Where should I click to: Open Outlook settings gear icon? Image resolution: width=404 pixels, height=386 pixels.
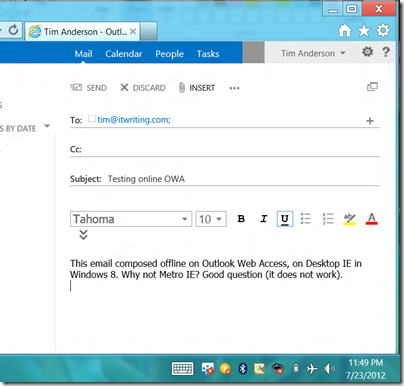[368, 52]
